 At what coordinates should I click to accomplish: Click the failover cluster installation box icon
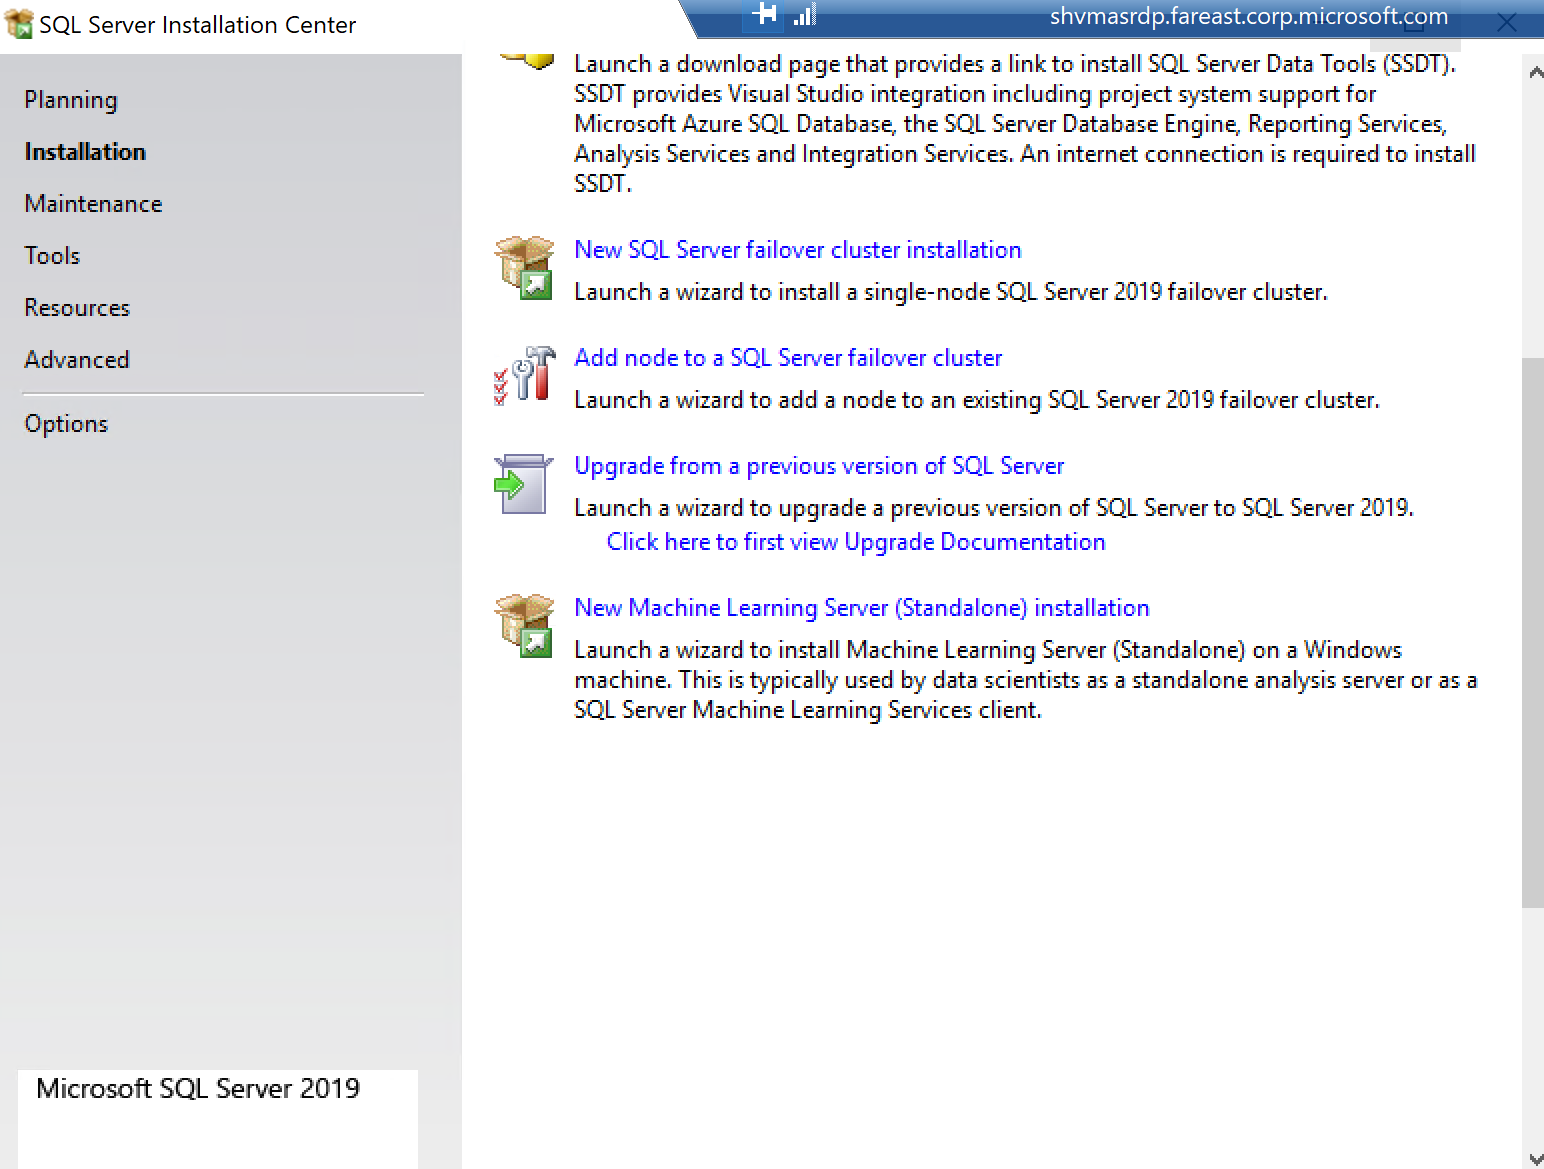524,268
